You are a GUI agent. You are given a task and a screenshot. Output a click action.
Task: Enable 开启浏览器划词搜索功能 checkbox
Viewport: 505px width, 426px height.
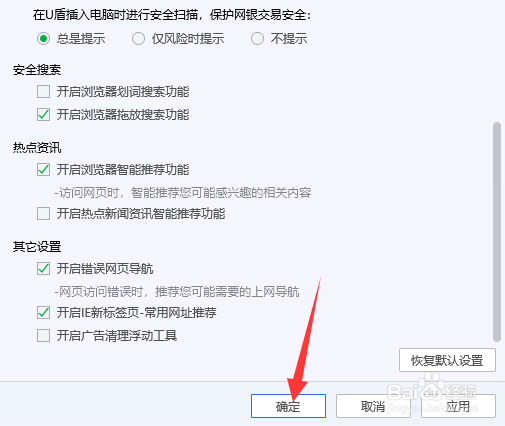43,91
